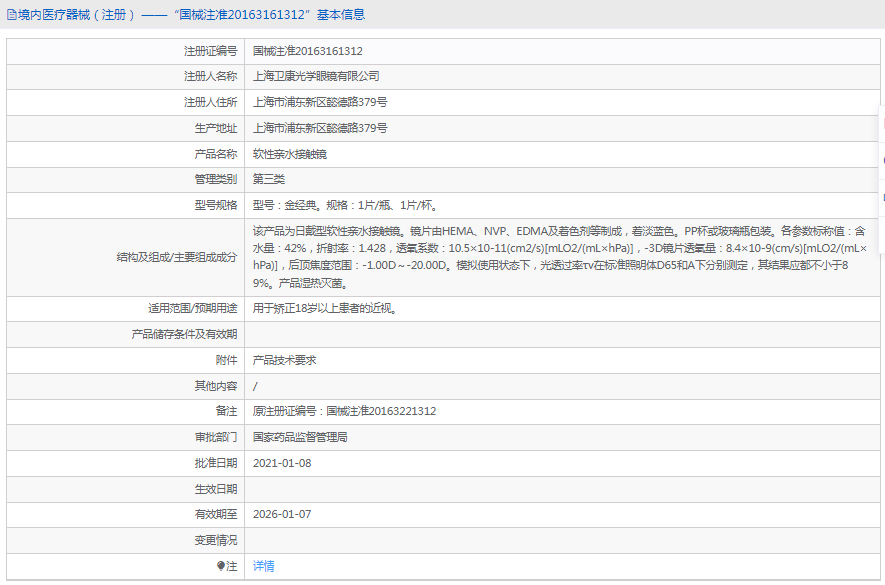Click the 变更情况 label
Viewport: 885px width, 585px height.
216,540
